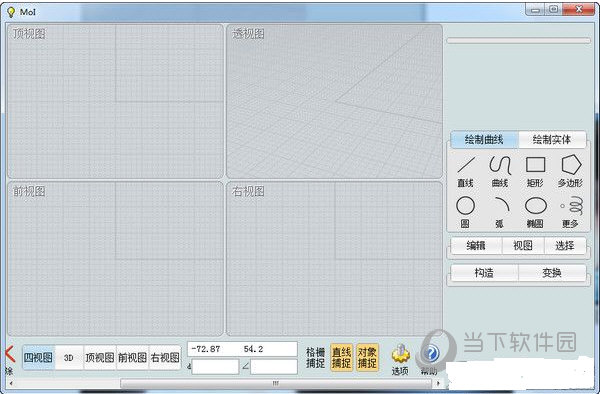This screenshot has height=394, width=600.
Task: Select the 多边形 polygon tool
Action: [571, 171]
